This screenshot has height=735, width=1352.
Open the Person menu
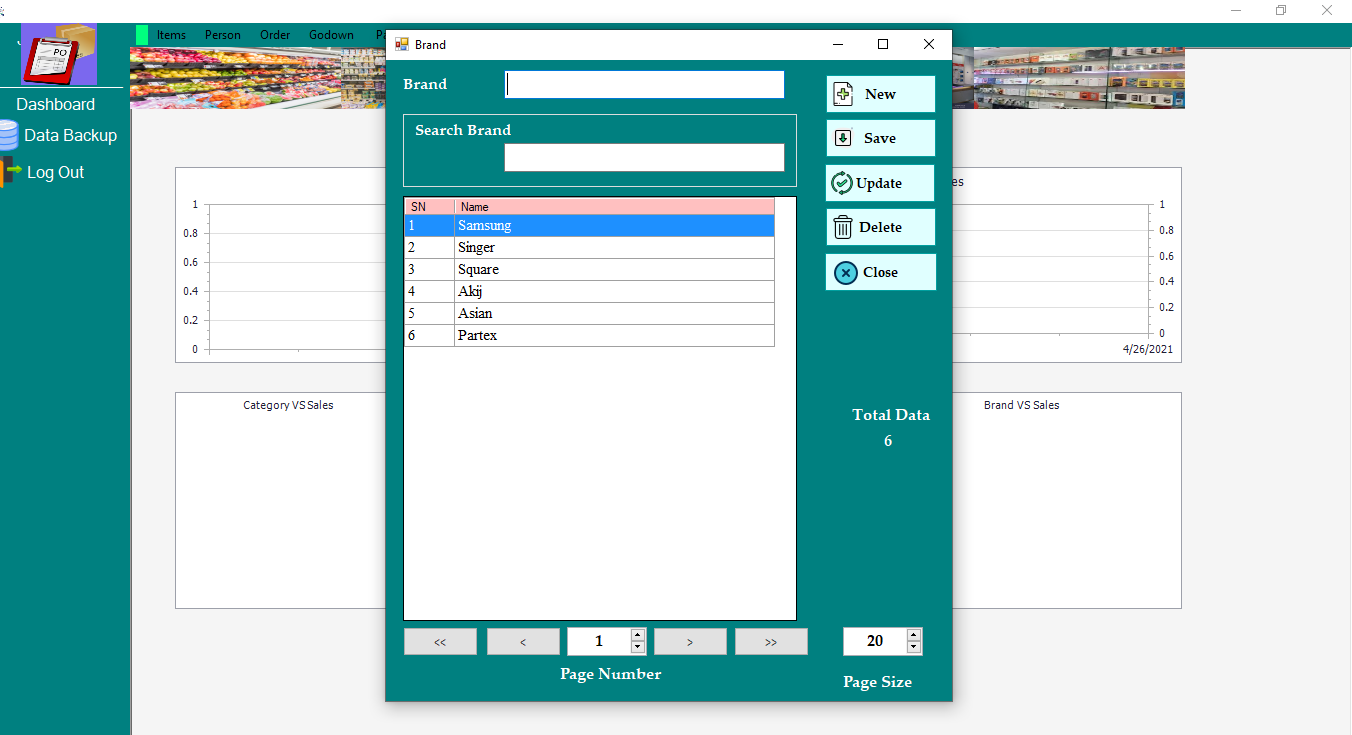pos(223,35)
